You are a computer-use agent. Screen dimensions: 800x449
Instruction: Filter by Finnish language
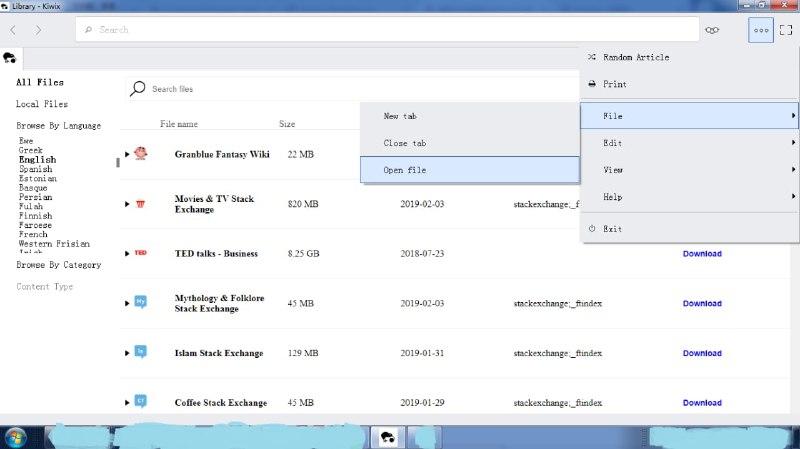[x=35, y=216]
